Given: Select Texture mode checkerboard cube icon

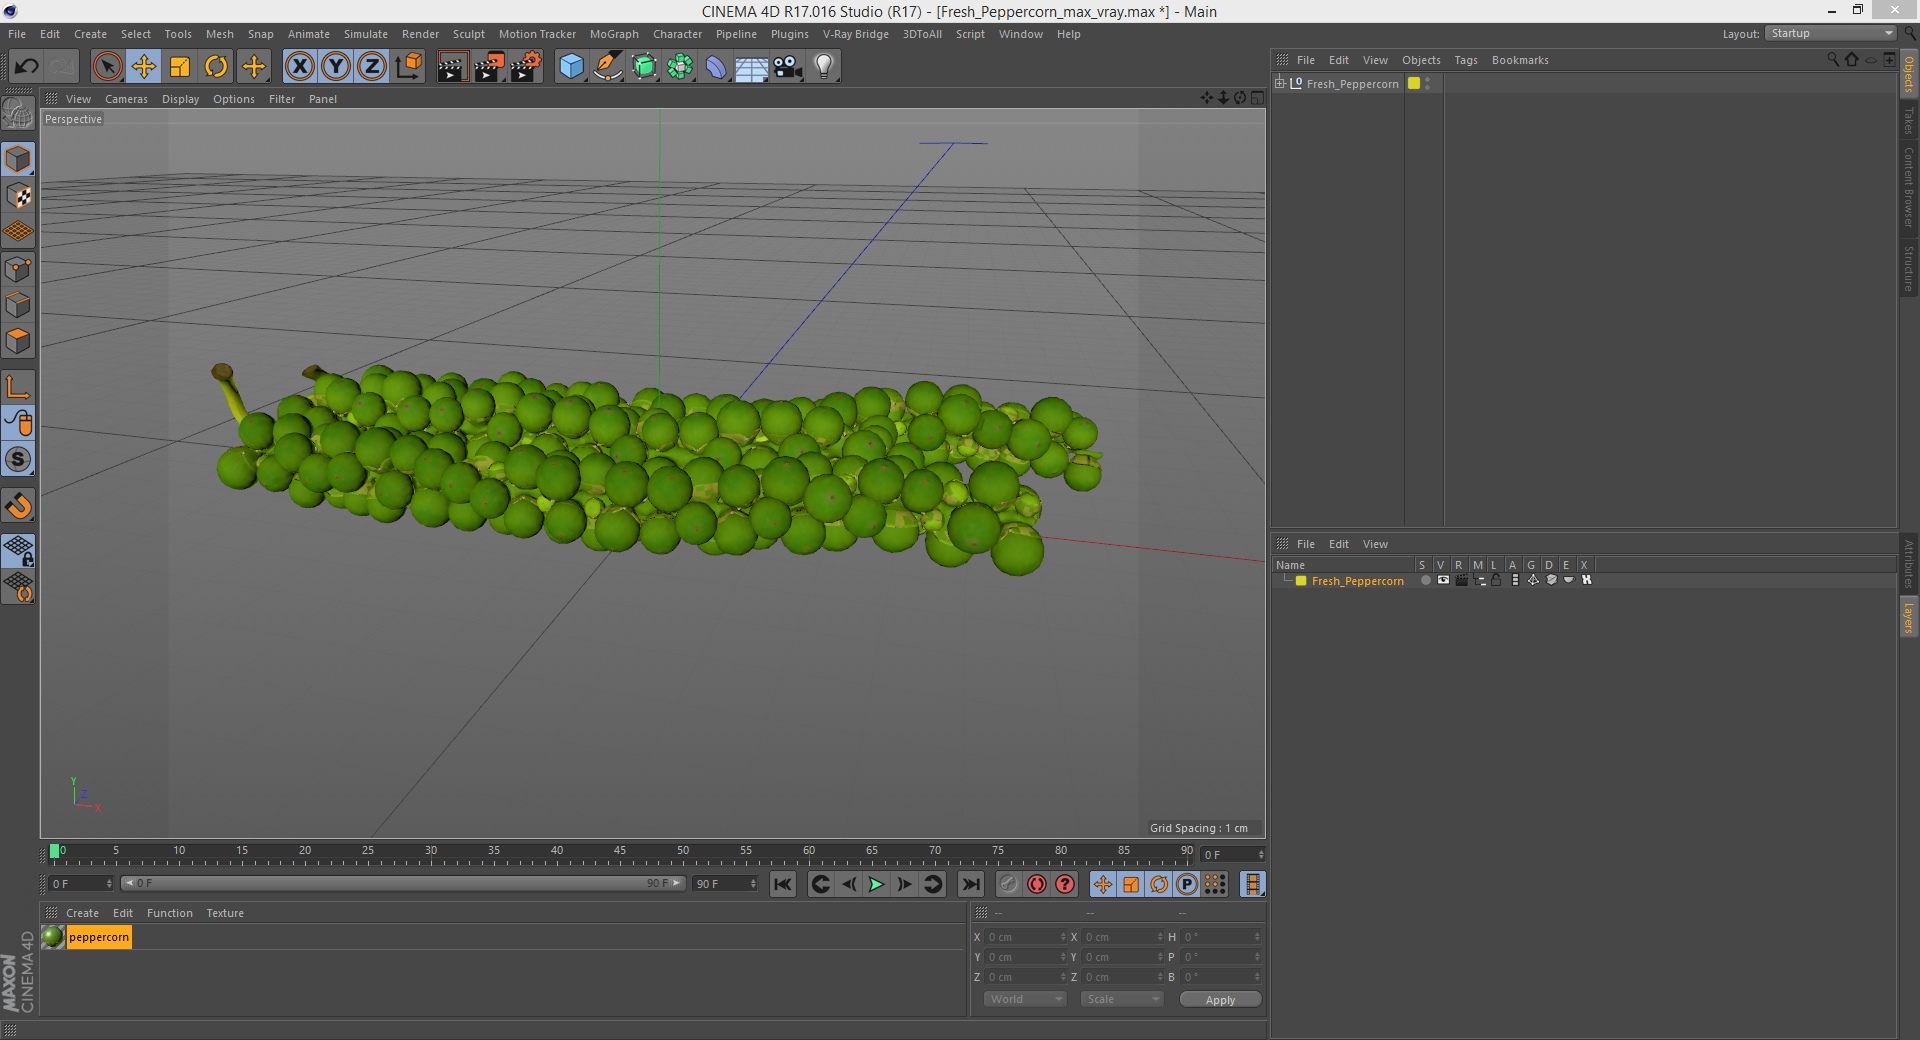Looking at the screenshot, I should [x=18, y=196].
